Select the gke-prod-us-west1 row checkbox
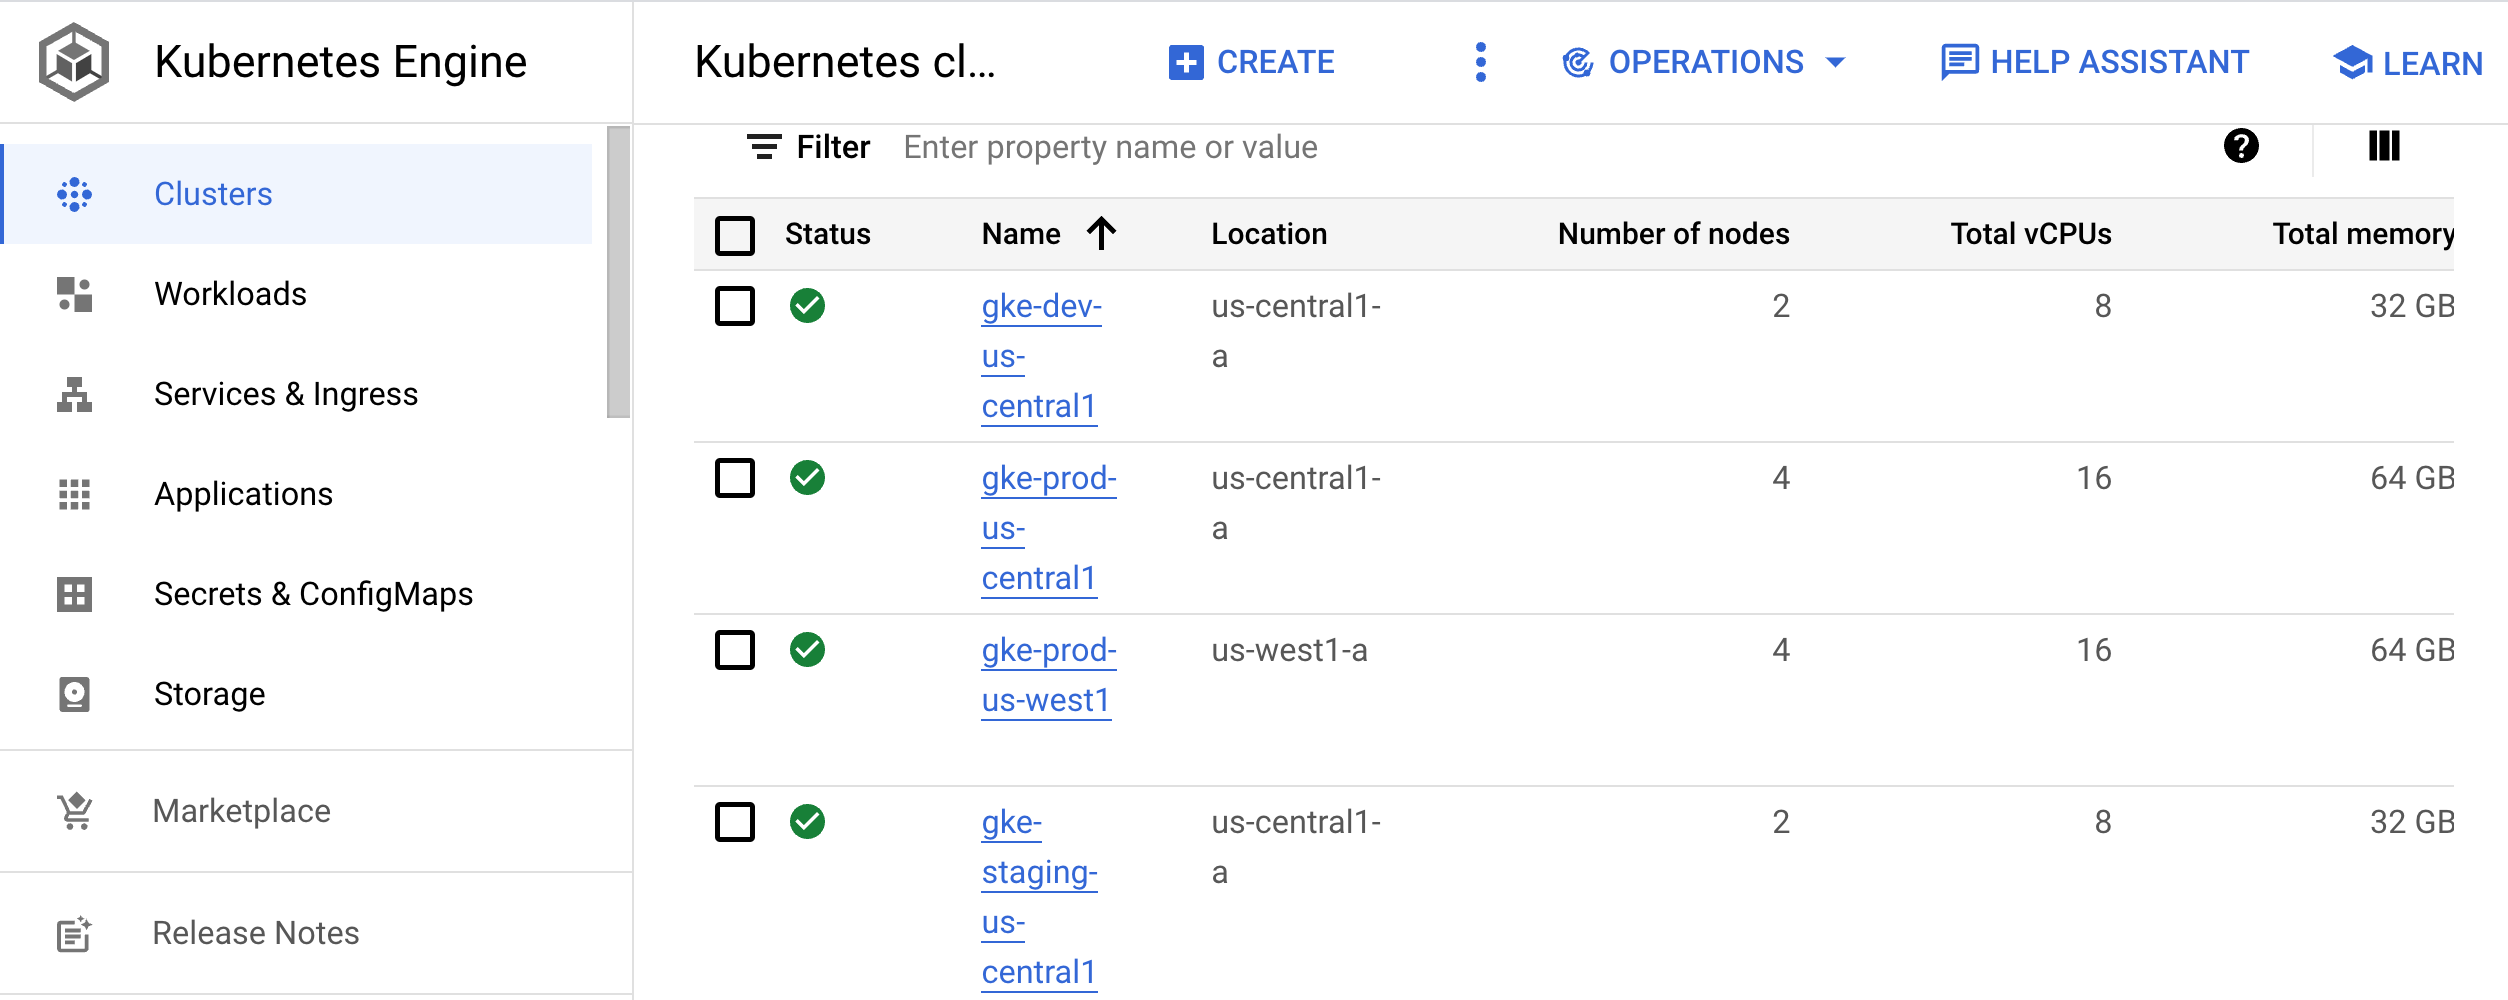Viewport: 2508px width, 1000px height. tap(734, 651)
